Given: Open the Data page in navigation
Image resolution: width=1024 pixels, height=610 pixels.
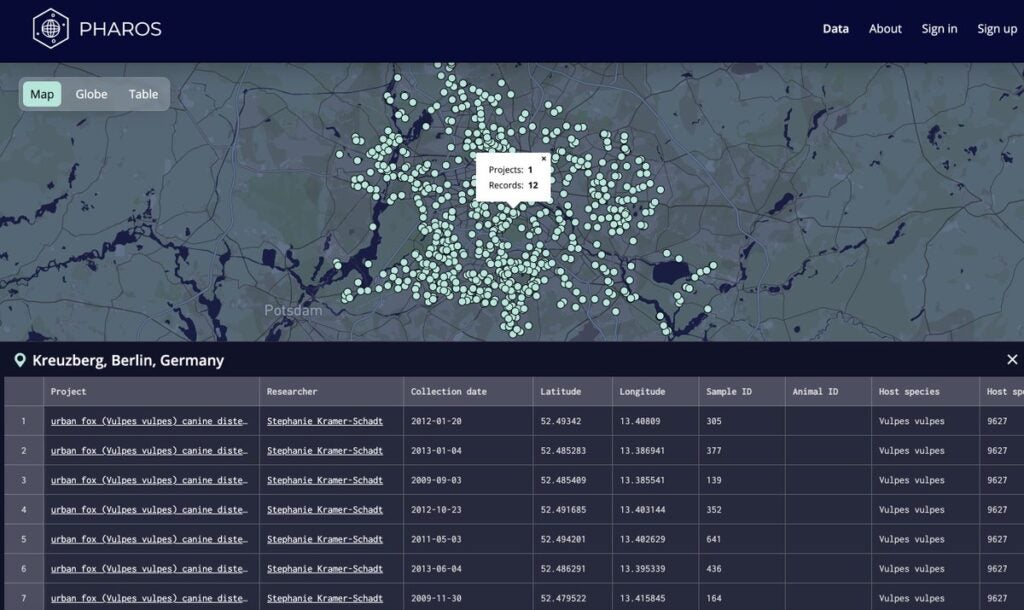Looking at the screenshot, I should (835, 29).
